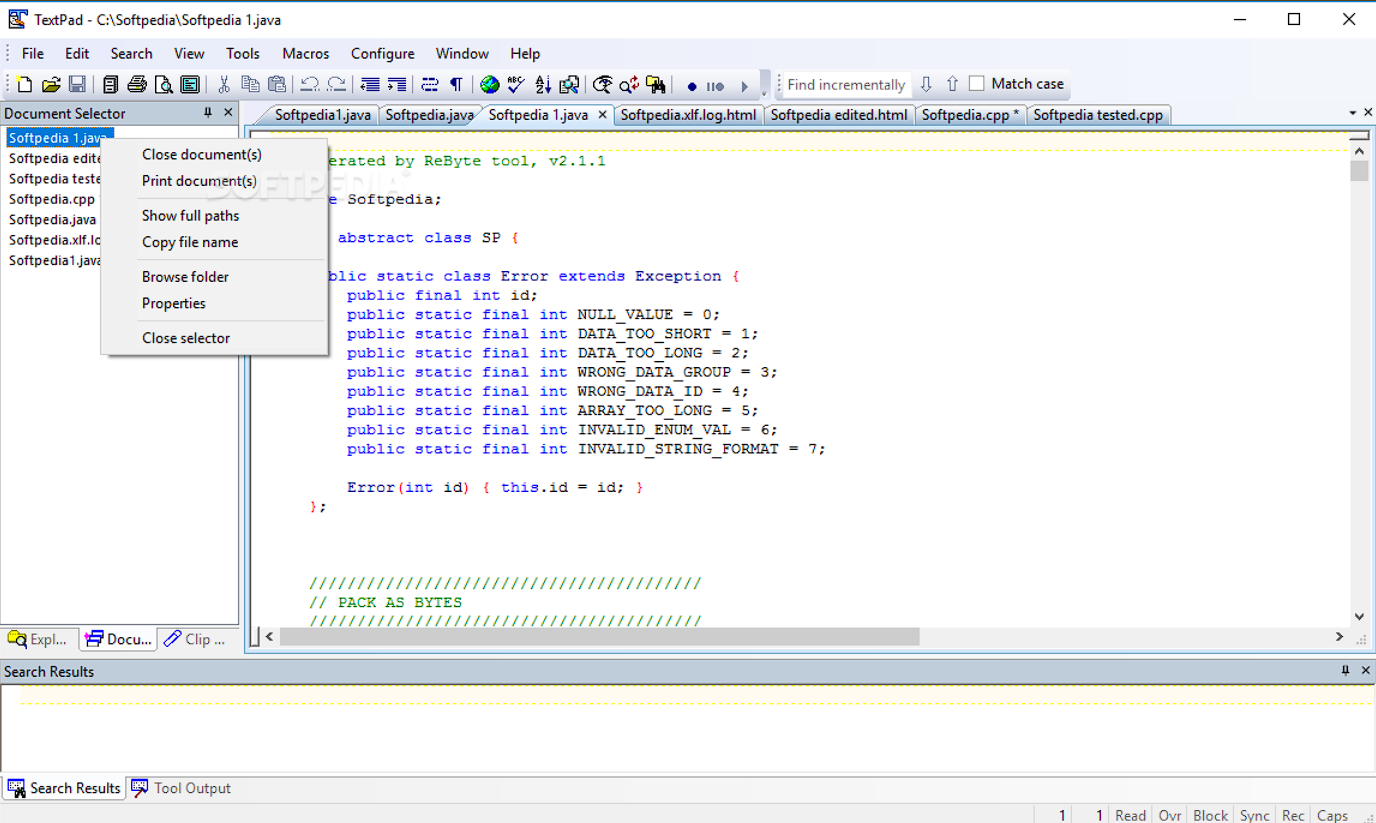Select Softpedia.cpp in Document Selector list

[52, 199]
